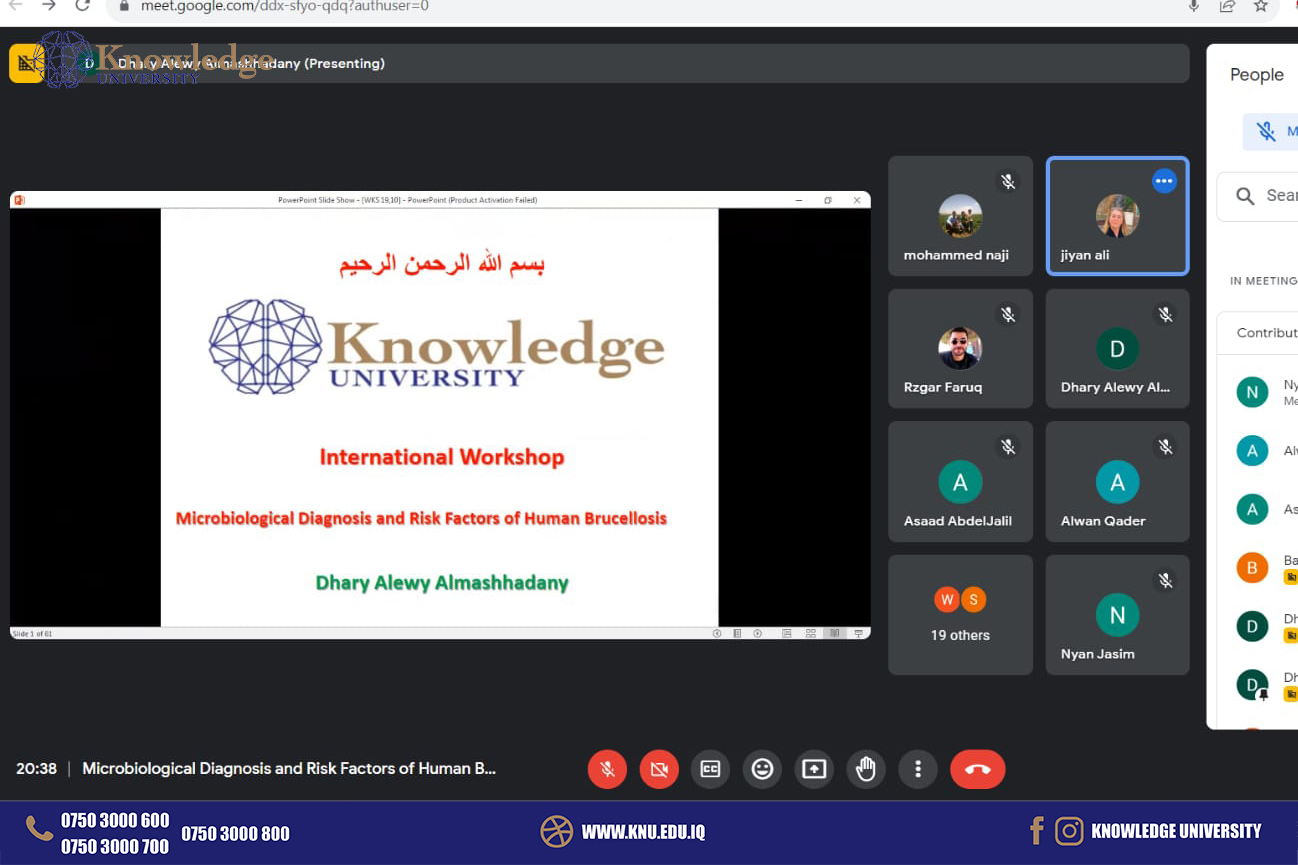This screenshot has height=865, width=1298.
Task: Click the see all slides icon in PowerPoint status bar
Action: [x=737, y=633]
